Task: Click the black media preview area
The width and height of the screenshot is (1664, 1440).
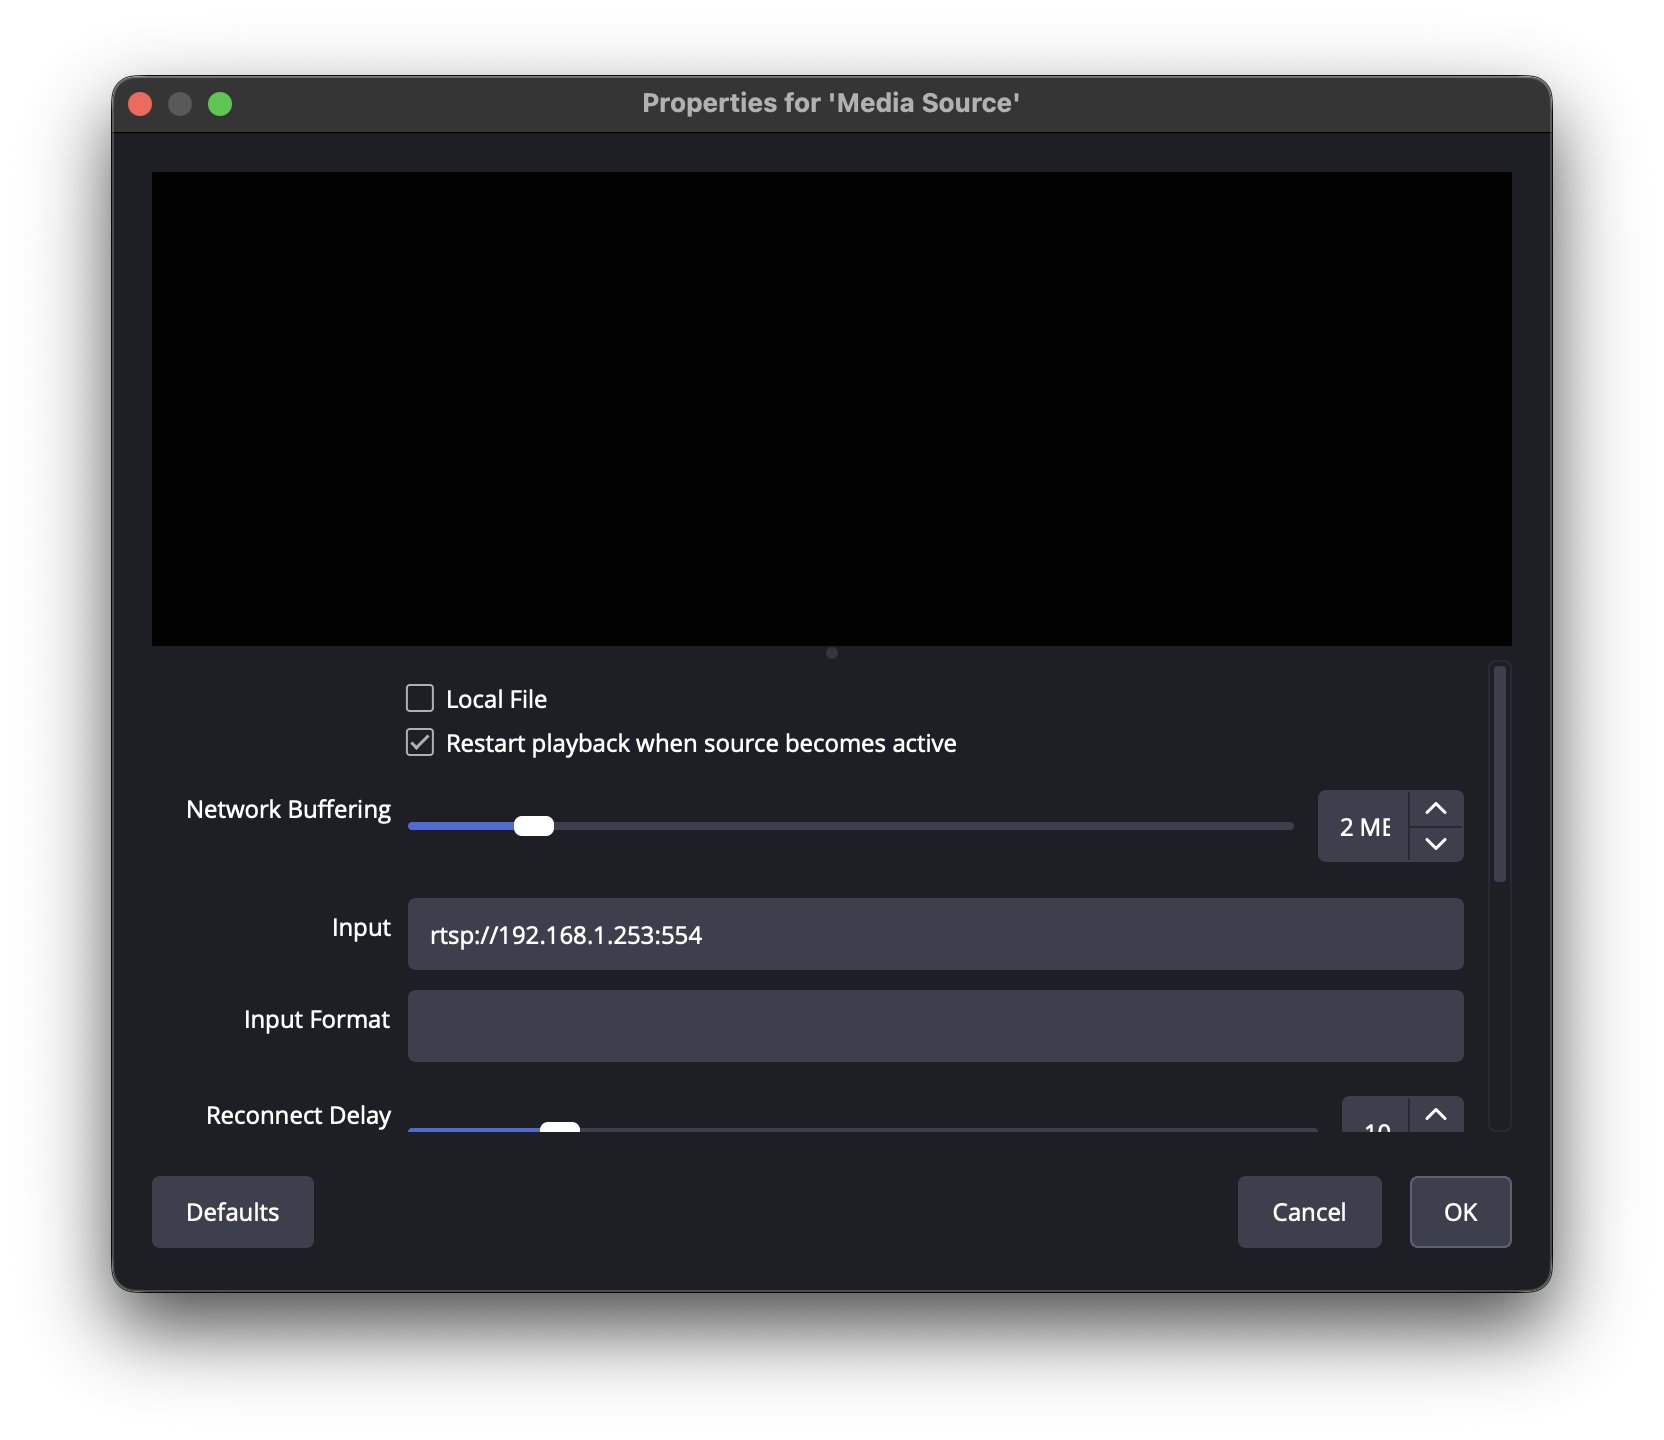Action: pos(831,408)
